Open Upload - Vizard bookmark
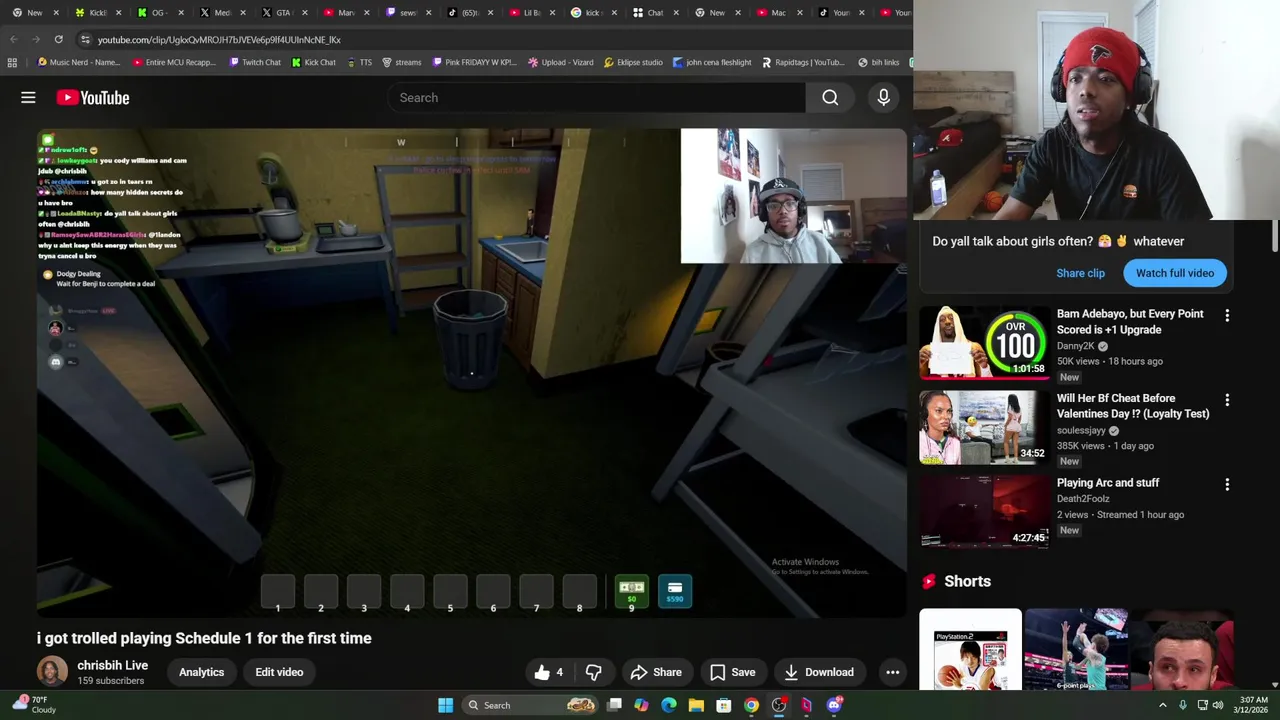 pyautogui.click(x=560, y=62)
